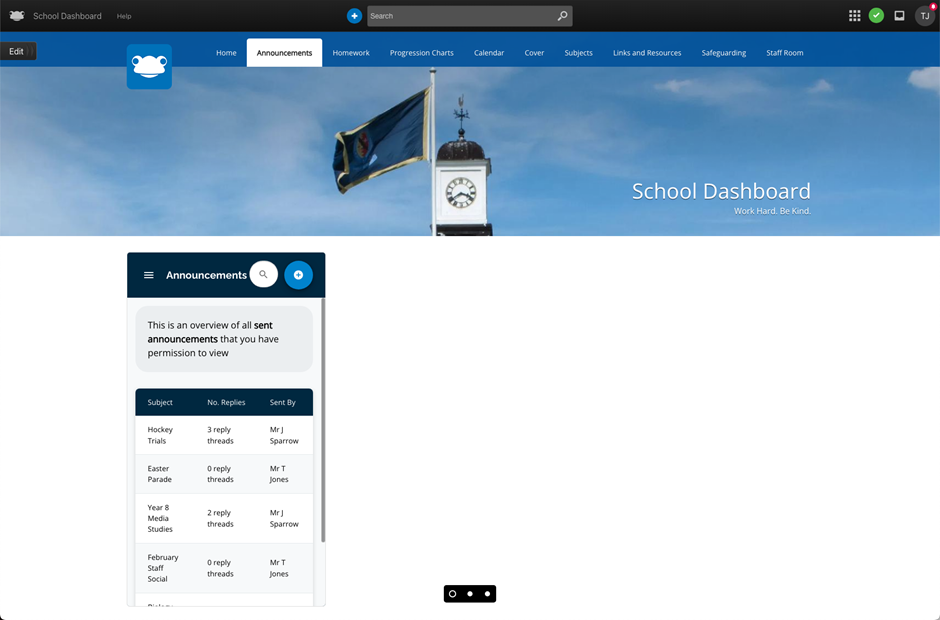This screenshot has width=940, height=620.
Task: Go to the Subjects tab
Action: click(x=579, y=53)
